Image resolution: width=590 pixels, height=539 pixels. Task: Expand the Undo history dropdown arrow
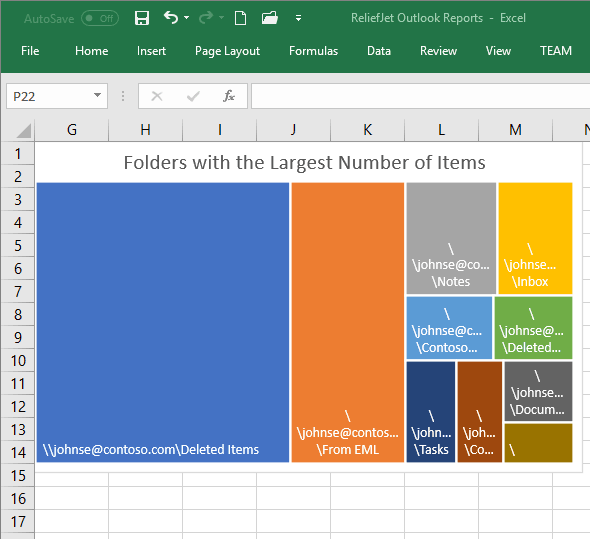(187, 18)
